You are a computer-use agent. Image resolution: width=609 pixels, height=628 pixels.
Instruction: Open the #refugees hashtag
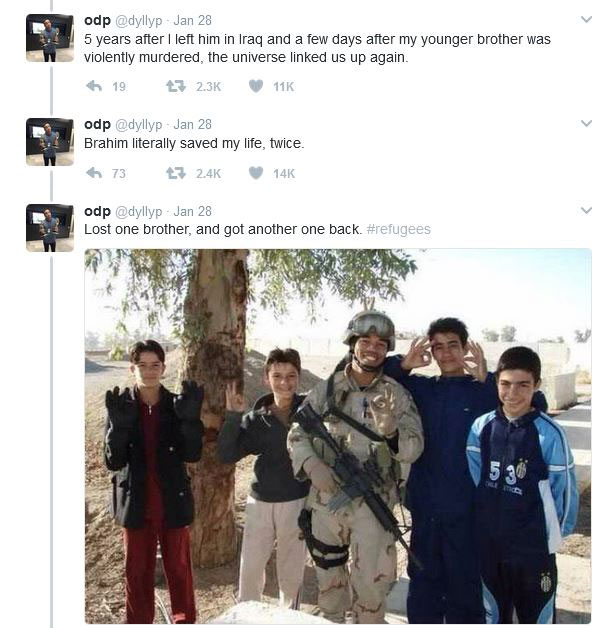click(398, 229)
